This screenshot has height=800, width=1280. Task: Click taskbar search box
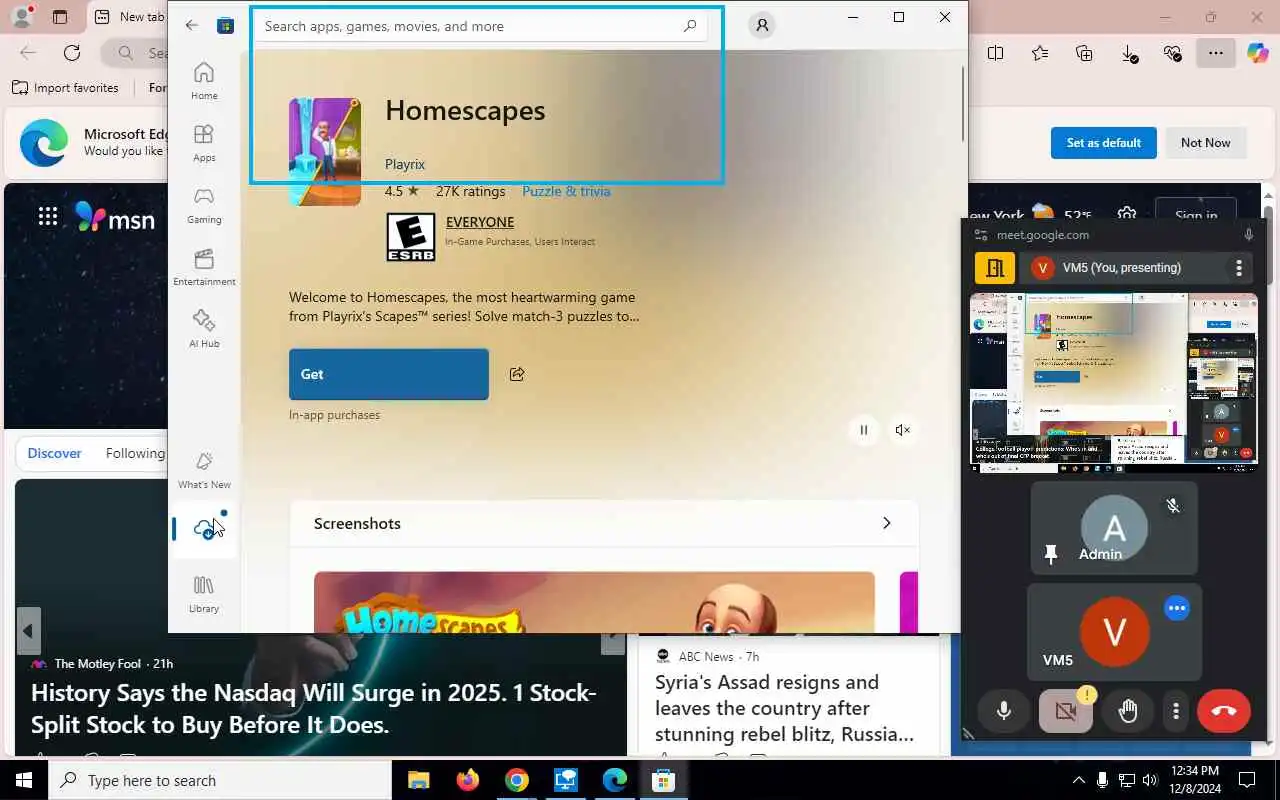pos(220,780)
